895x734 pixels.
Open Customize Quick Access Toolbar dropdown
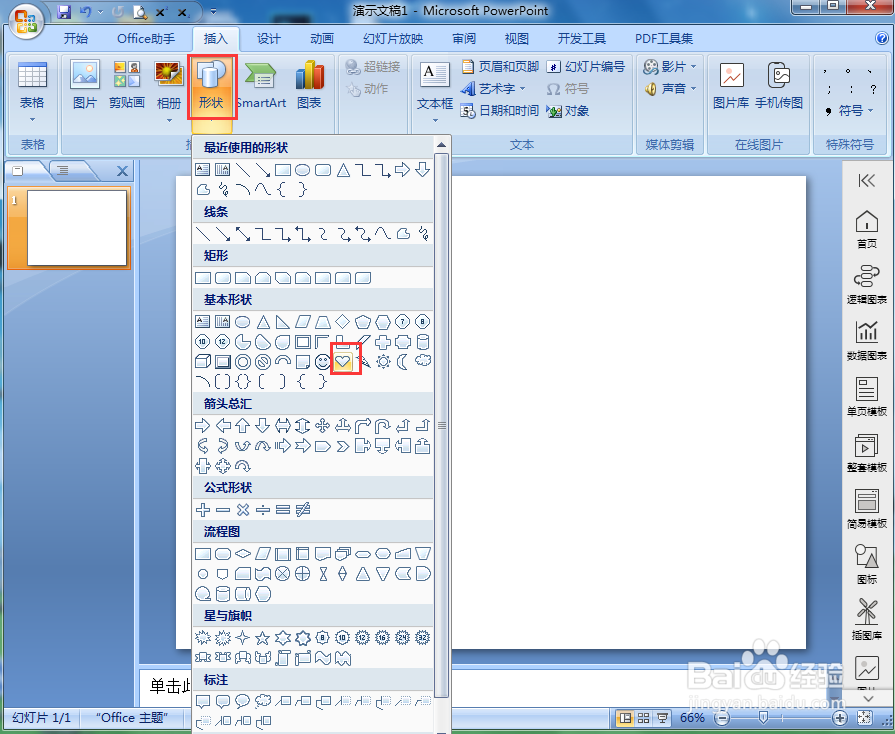(213, 11)
